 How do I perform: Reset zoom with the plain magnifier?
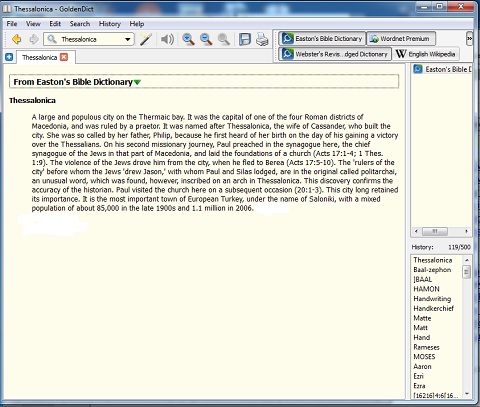[x=224, y=39]
